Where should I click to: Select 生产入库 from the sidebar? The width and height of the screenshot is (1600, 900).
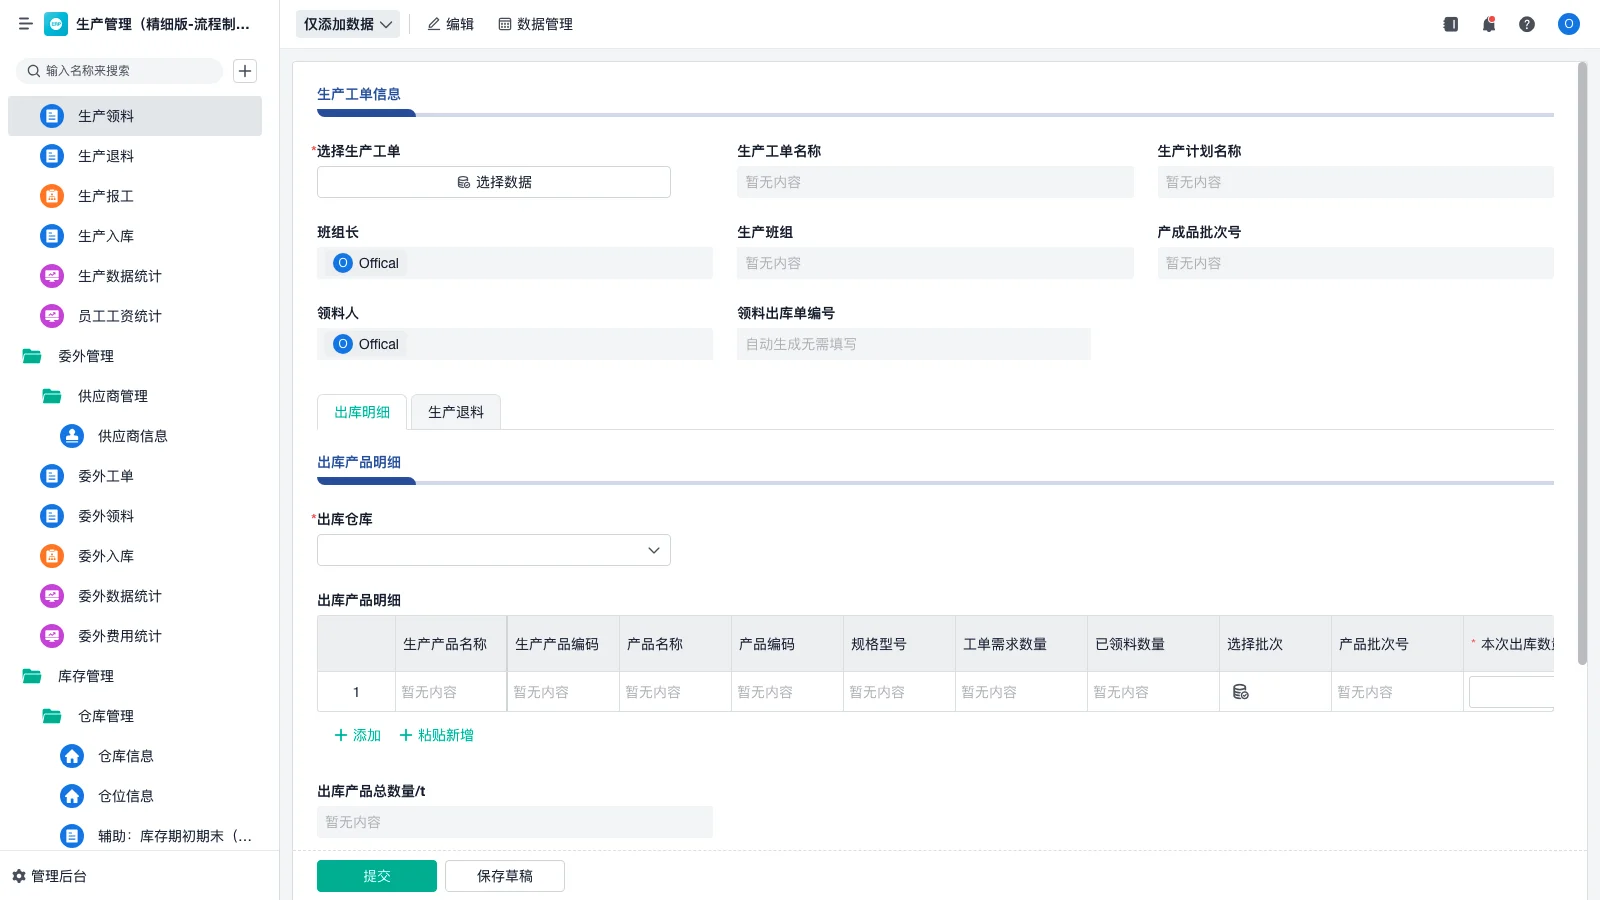click(105, 236)
